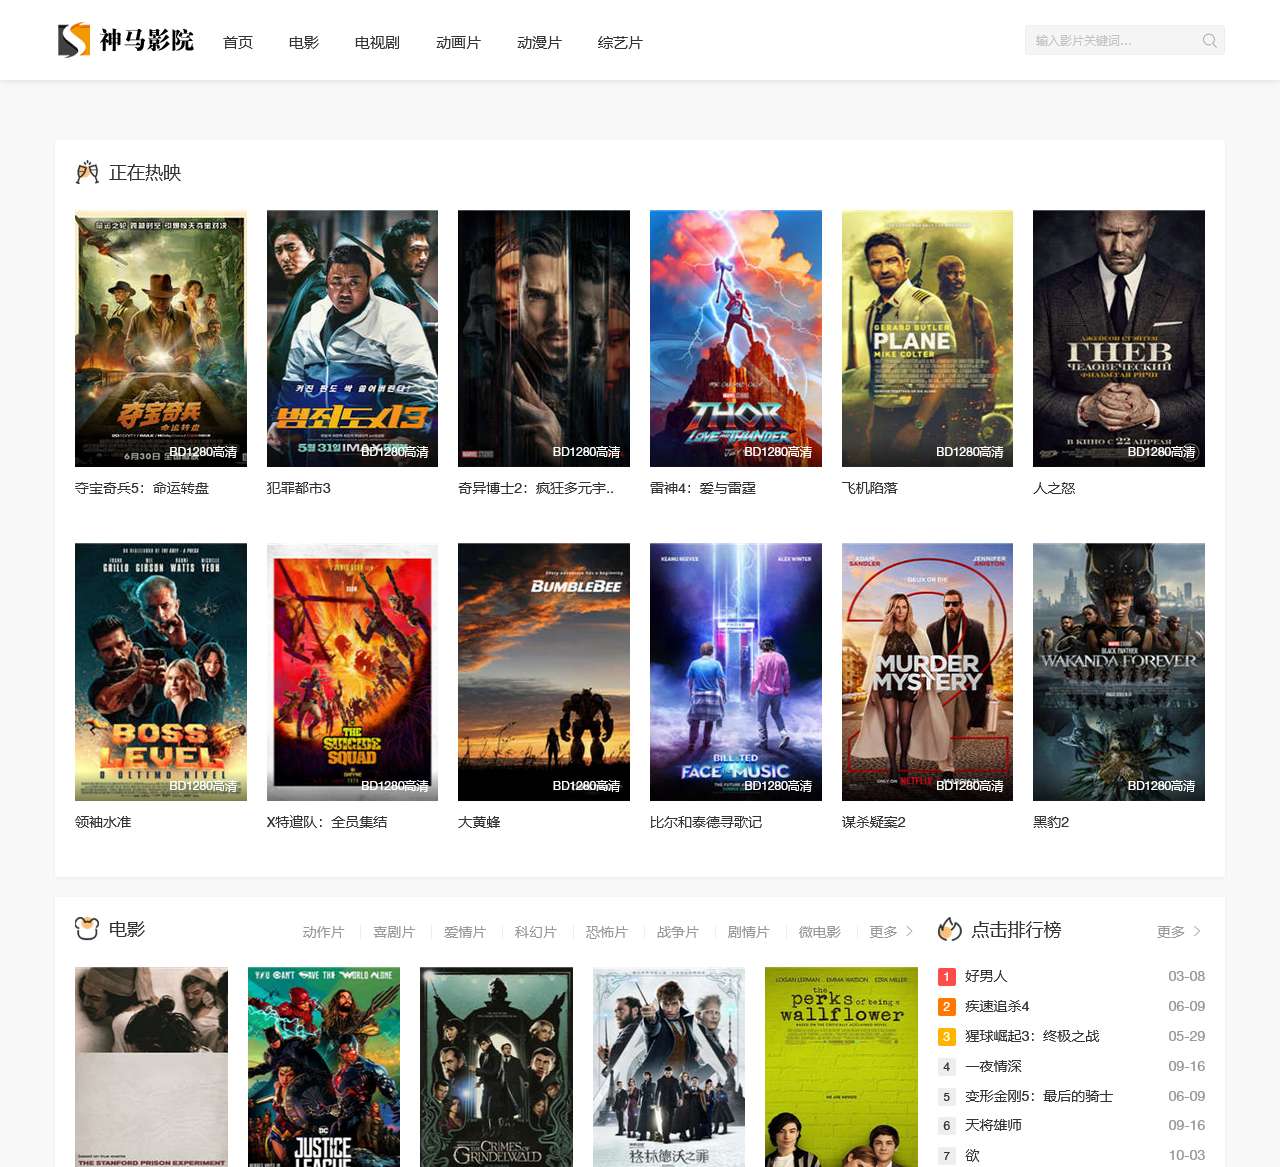Click the 大黄蜂 title link
This screenshot has width=1280, height=1167.
click(479, 822)
